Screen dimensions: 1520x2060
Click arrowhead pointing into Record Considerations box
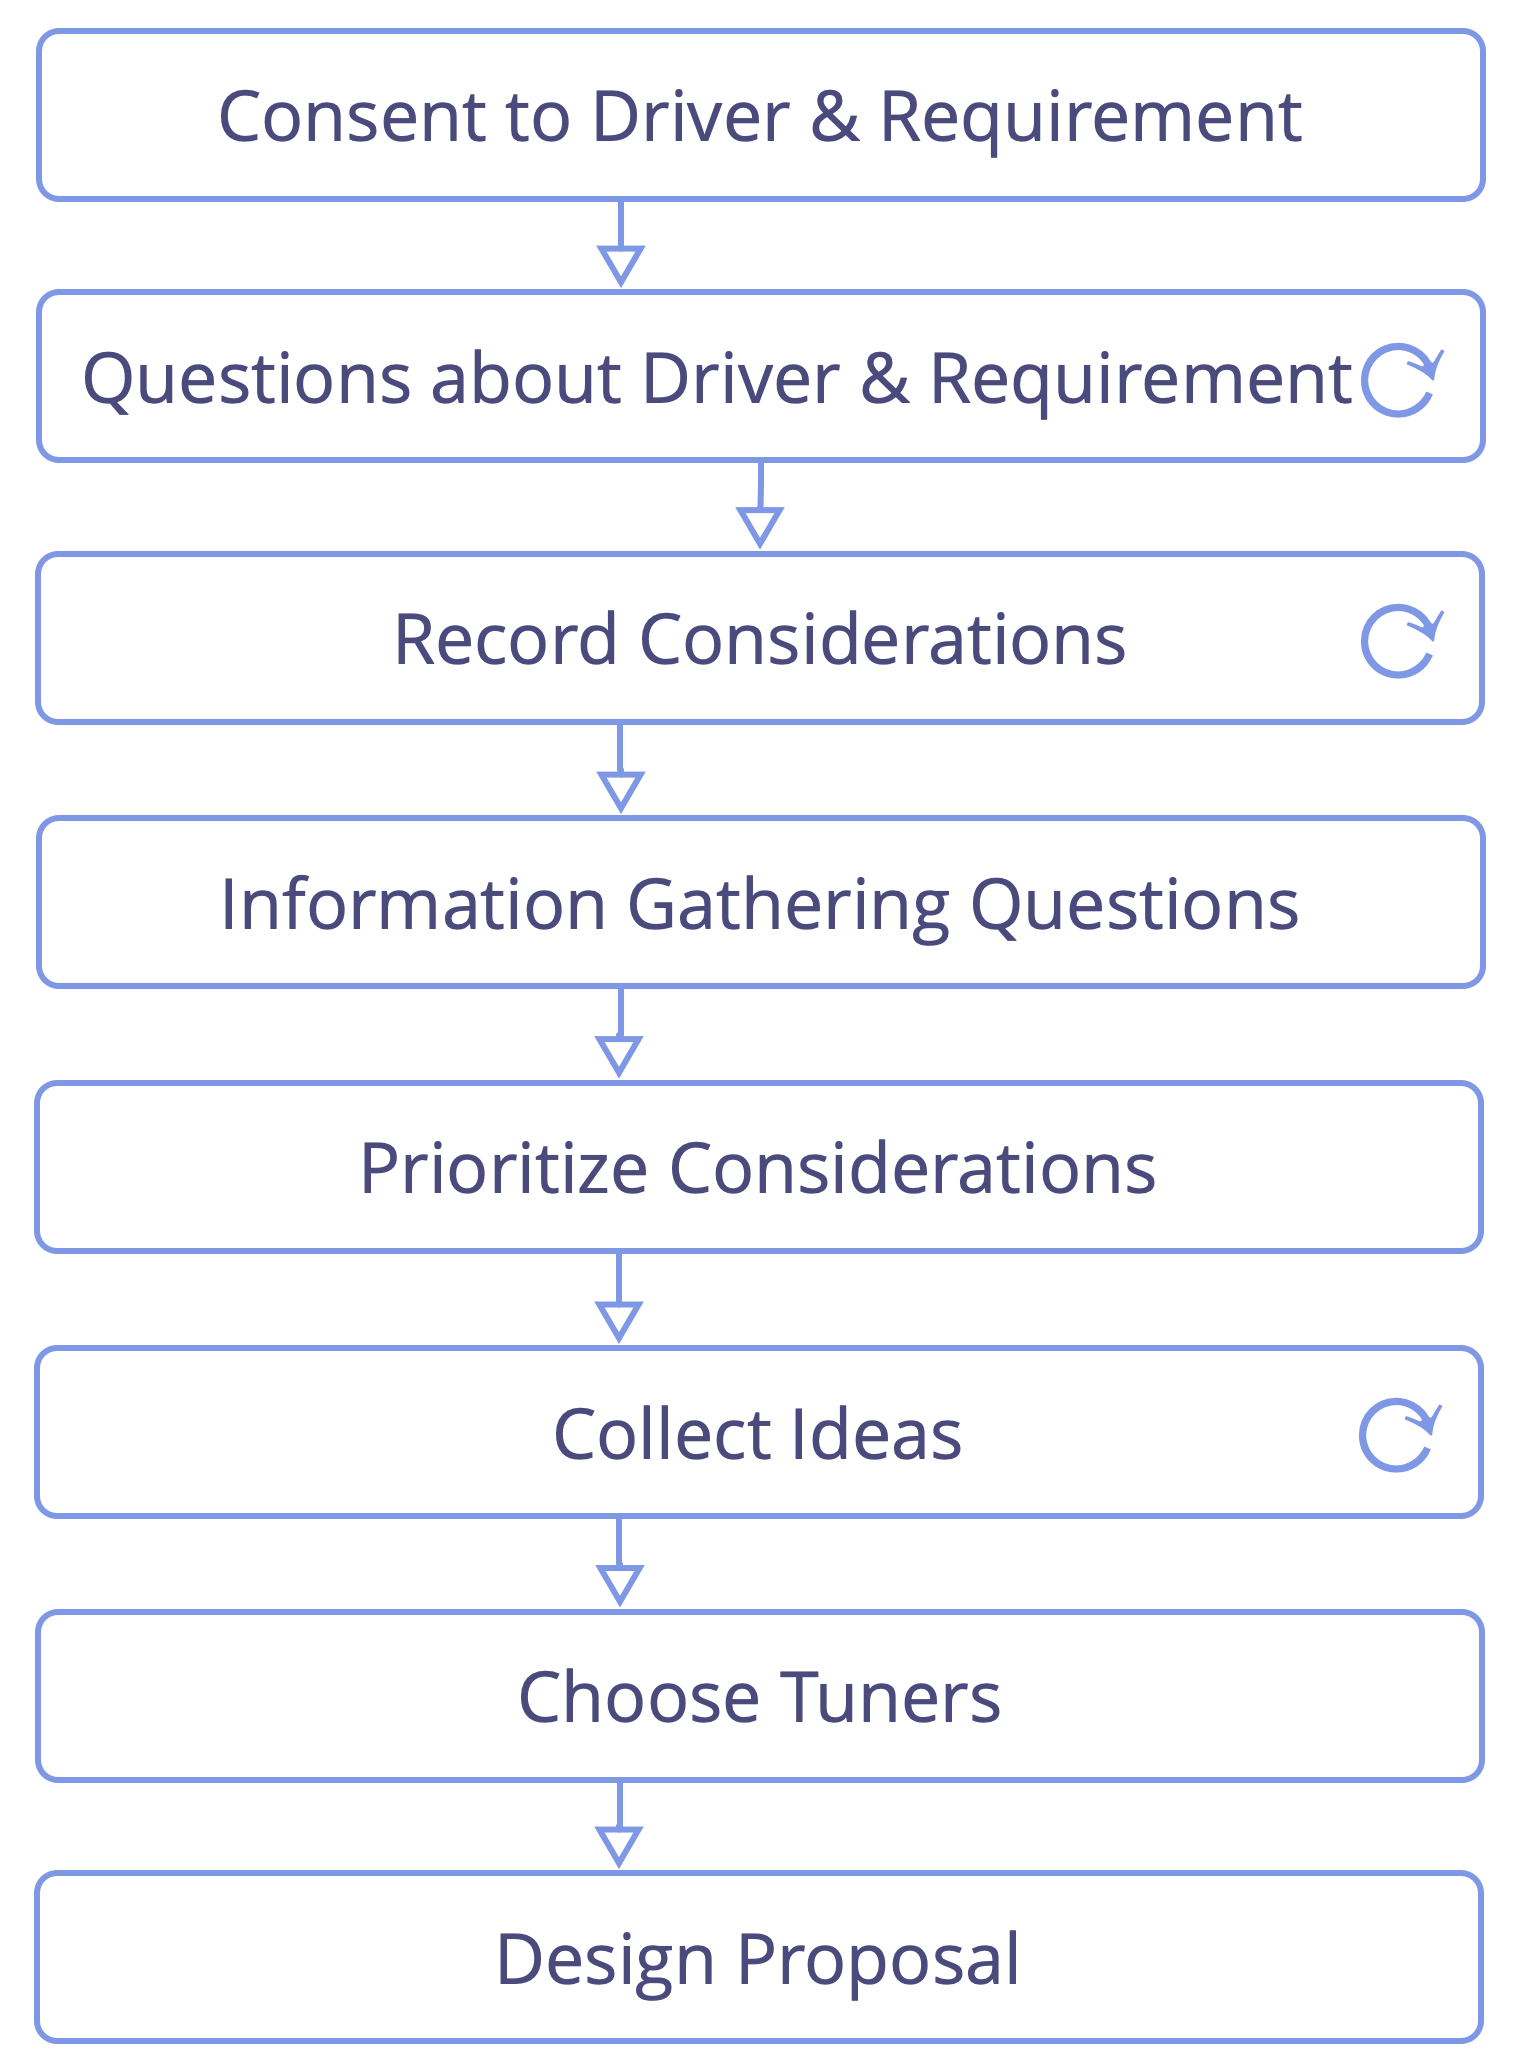click(x=759, y=527)
